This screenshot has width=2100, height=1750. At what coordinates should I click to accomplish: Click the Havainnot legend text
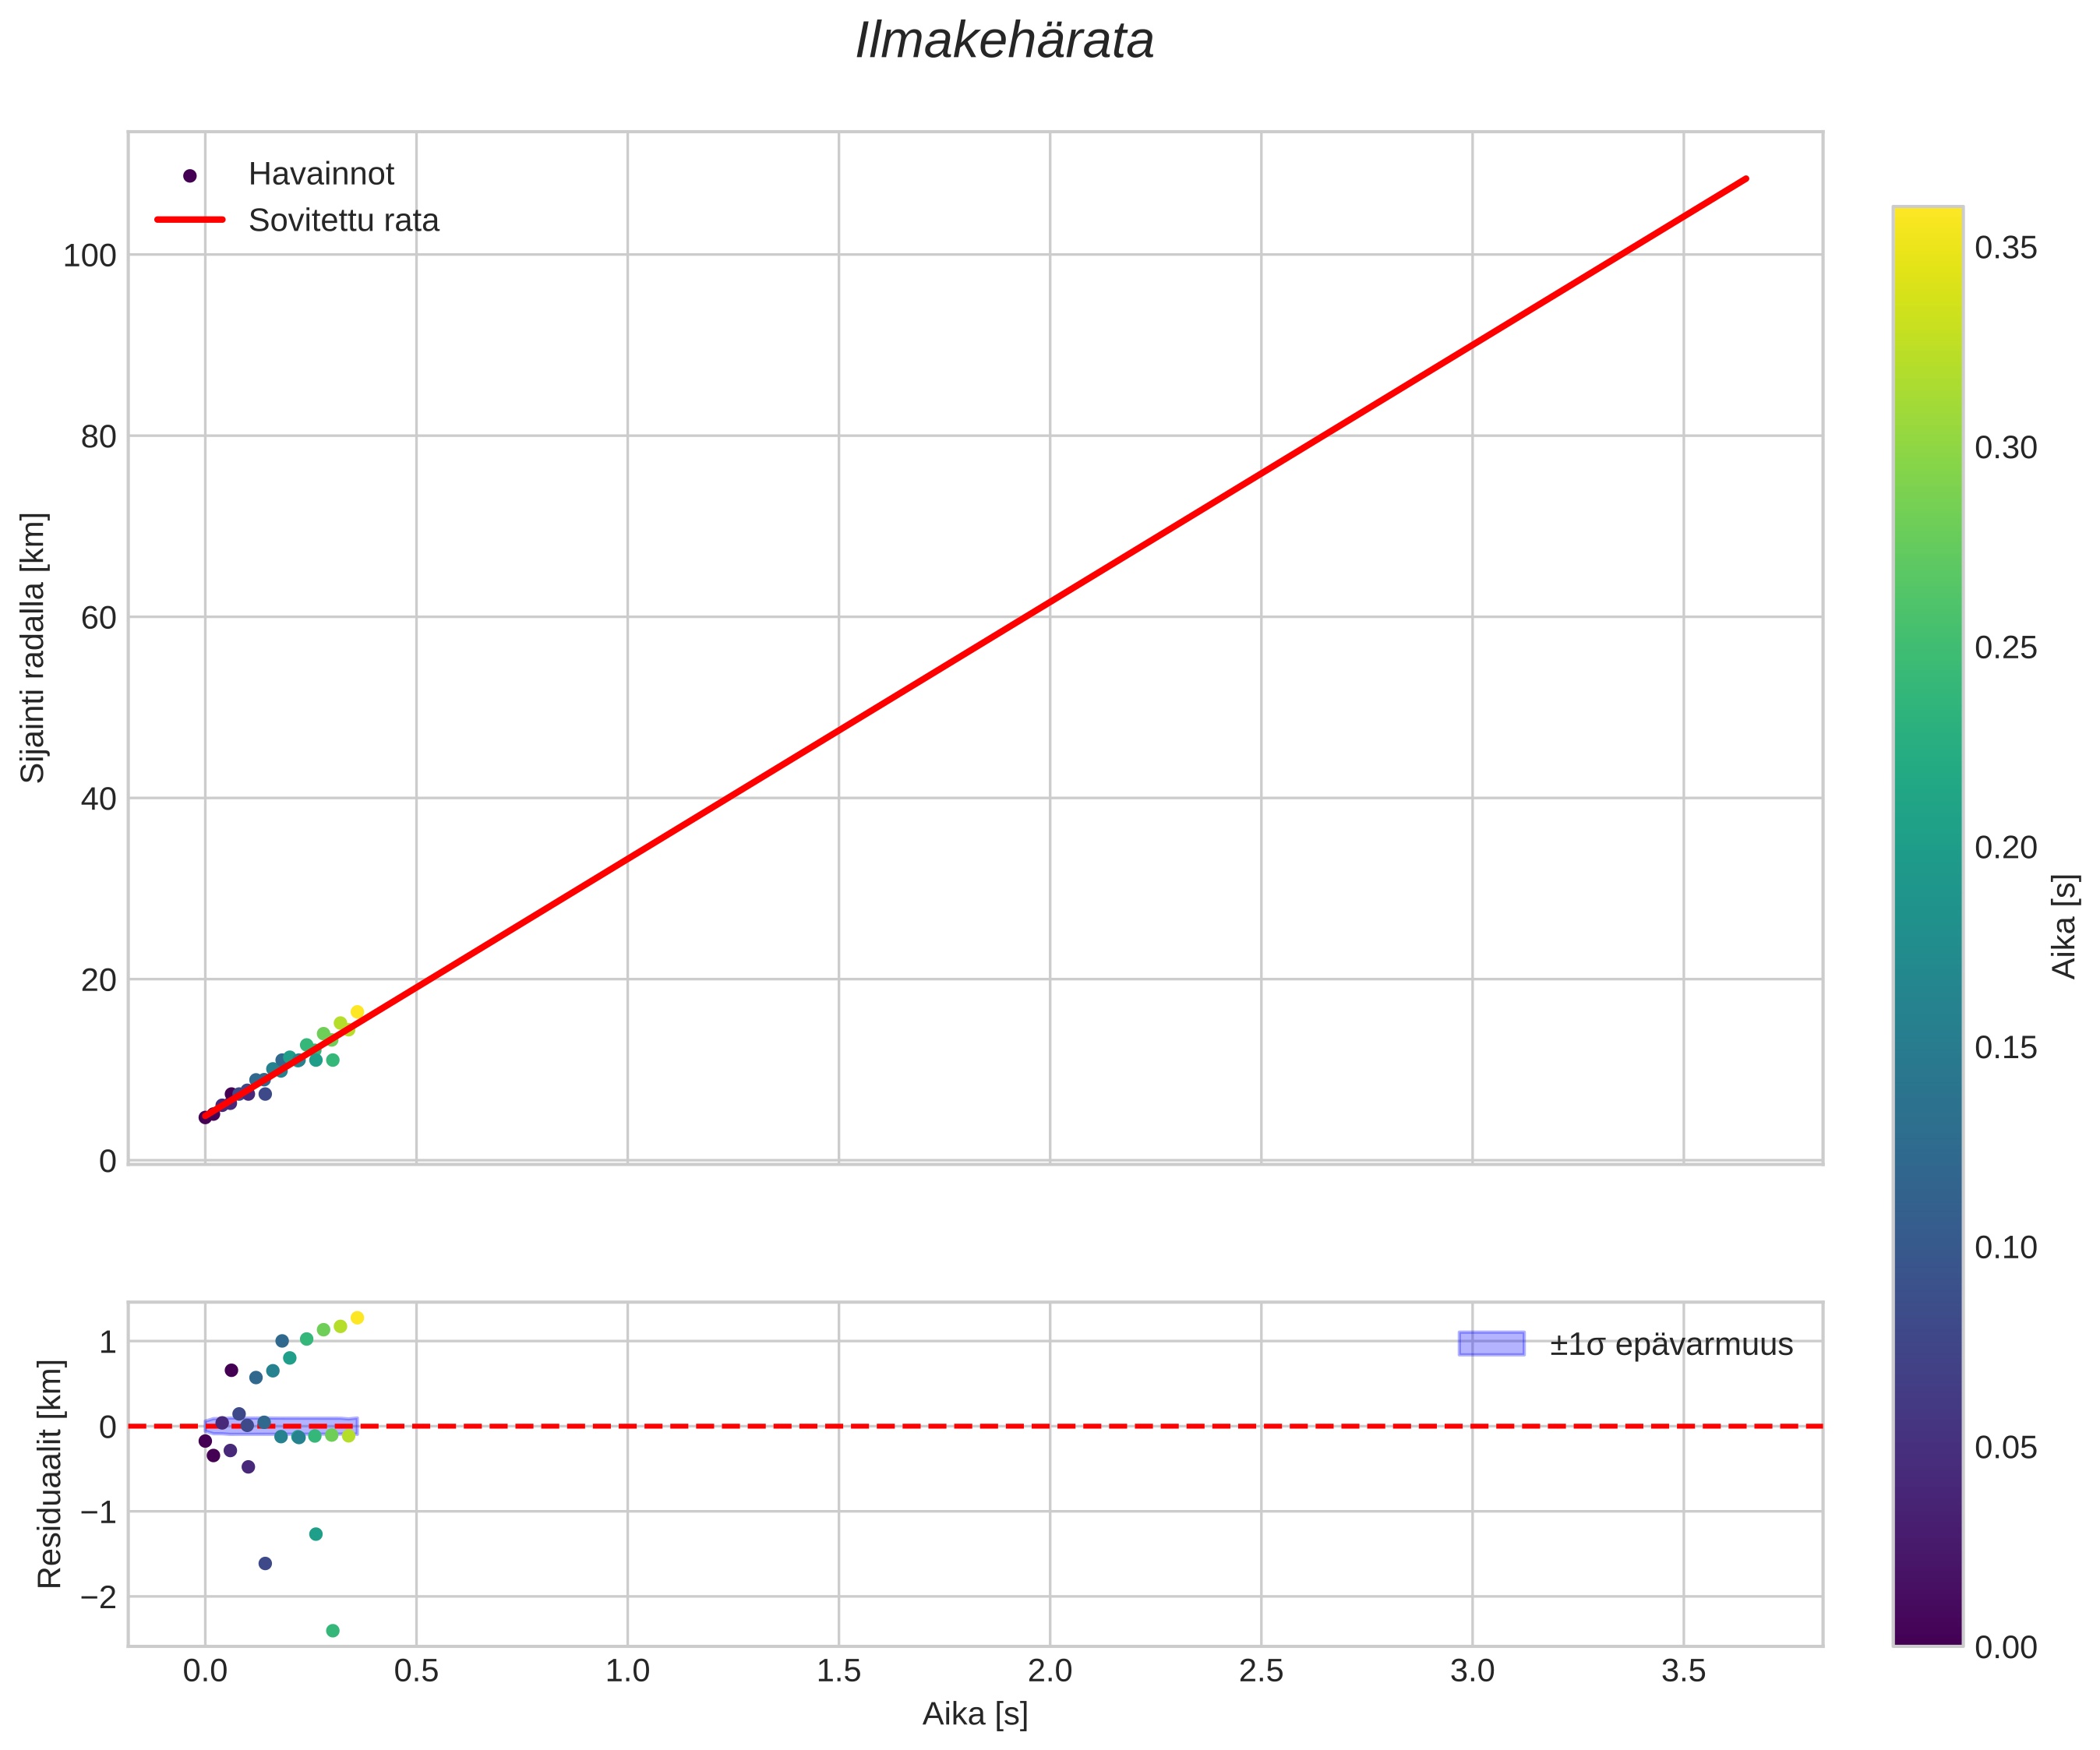tap(321, 175)
